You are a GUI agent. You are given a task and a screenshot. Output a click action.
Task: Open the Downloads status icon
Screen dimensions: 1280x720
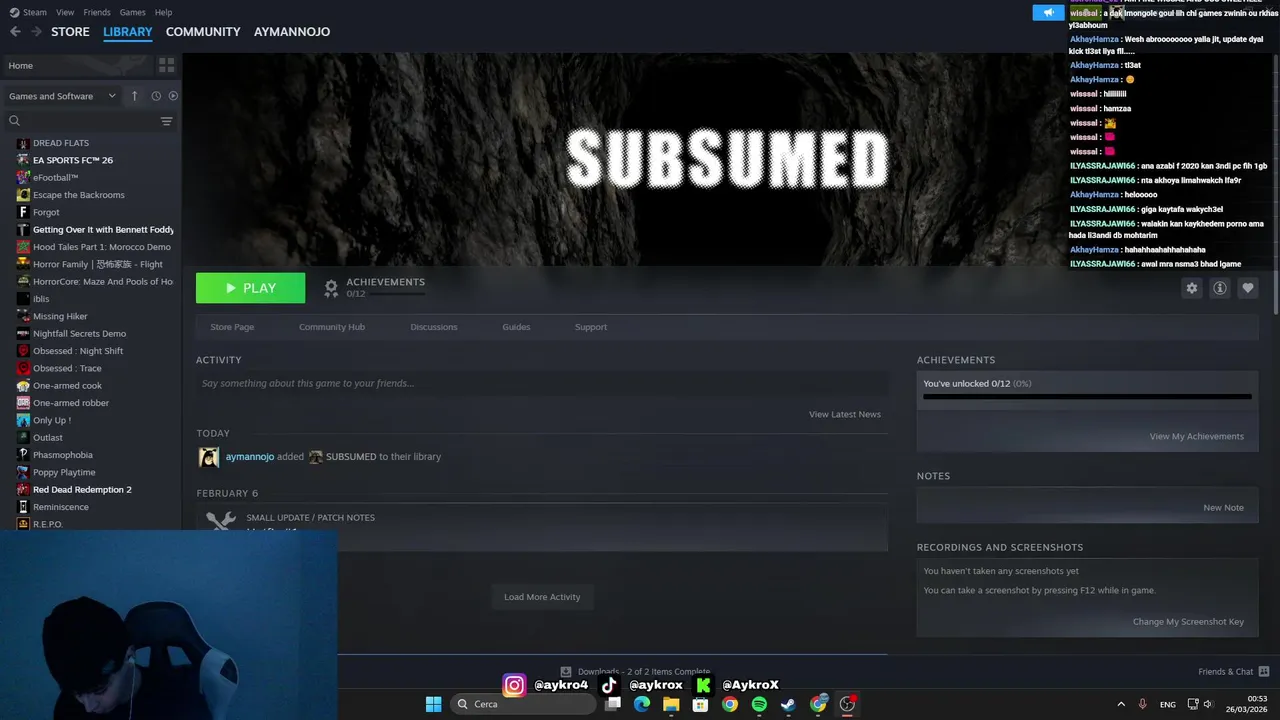click(566, 671)
